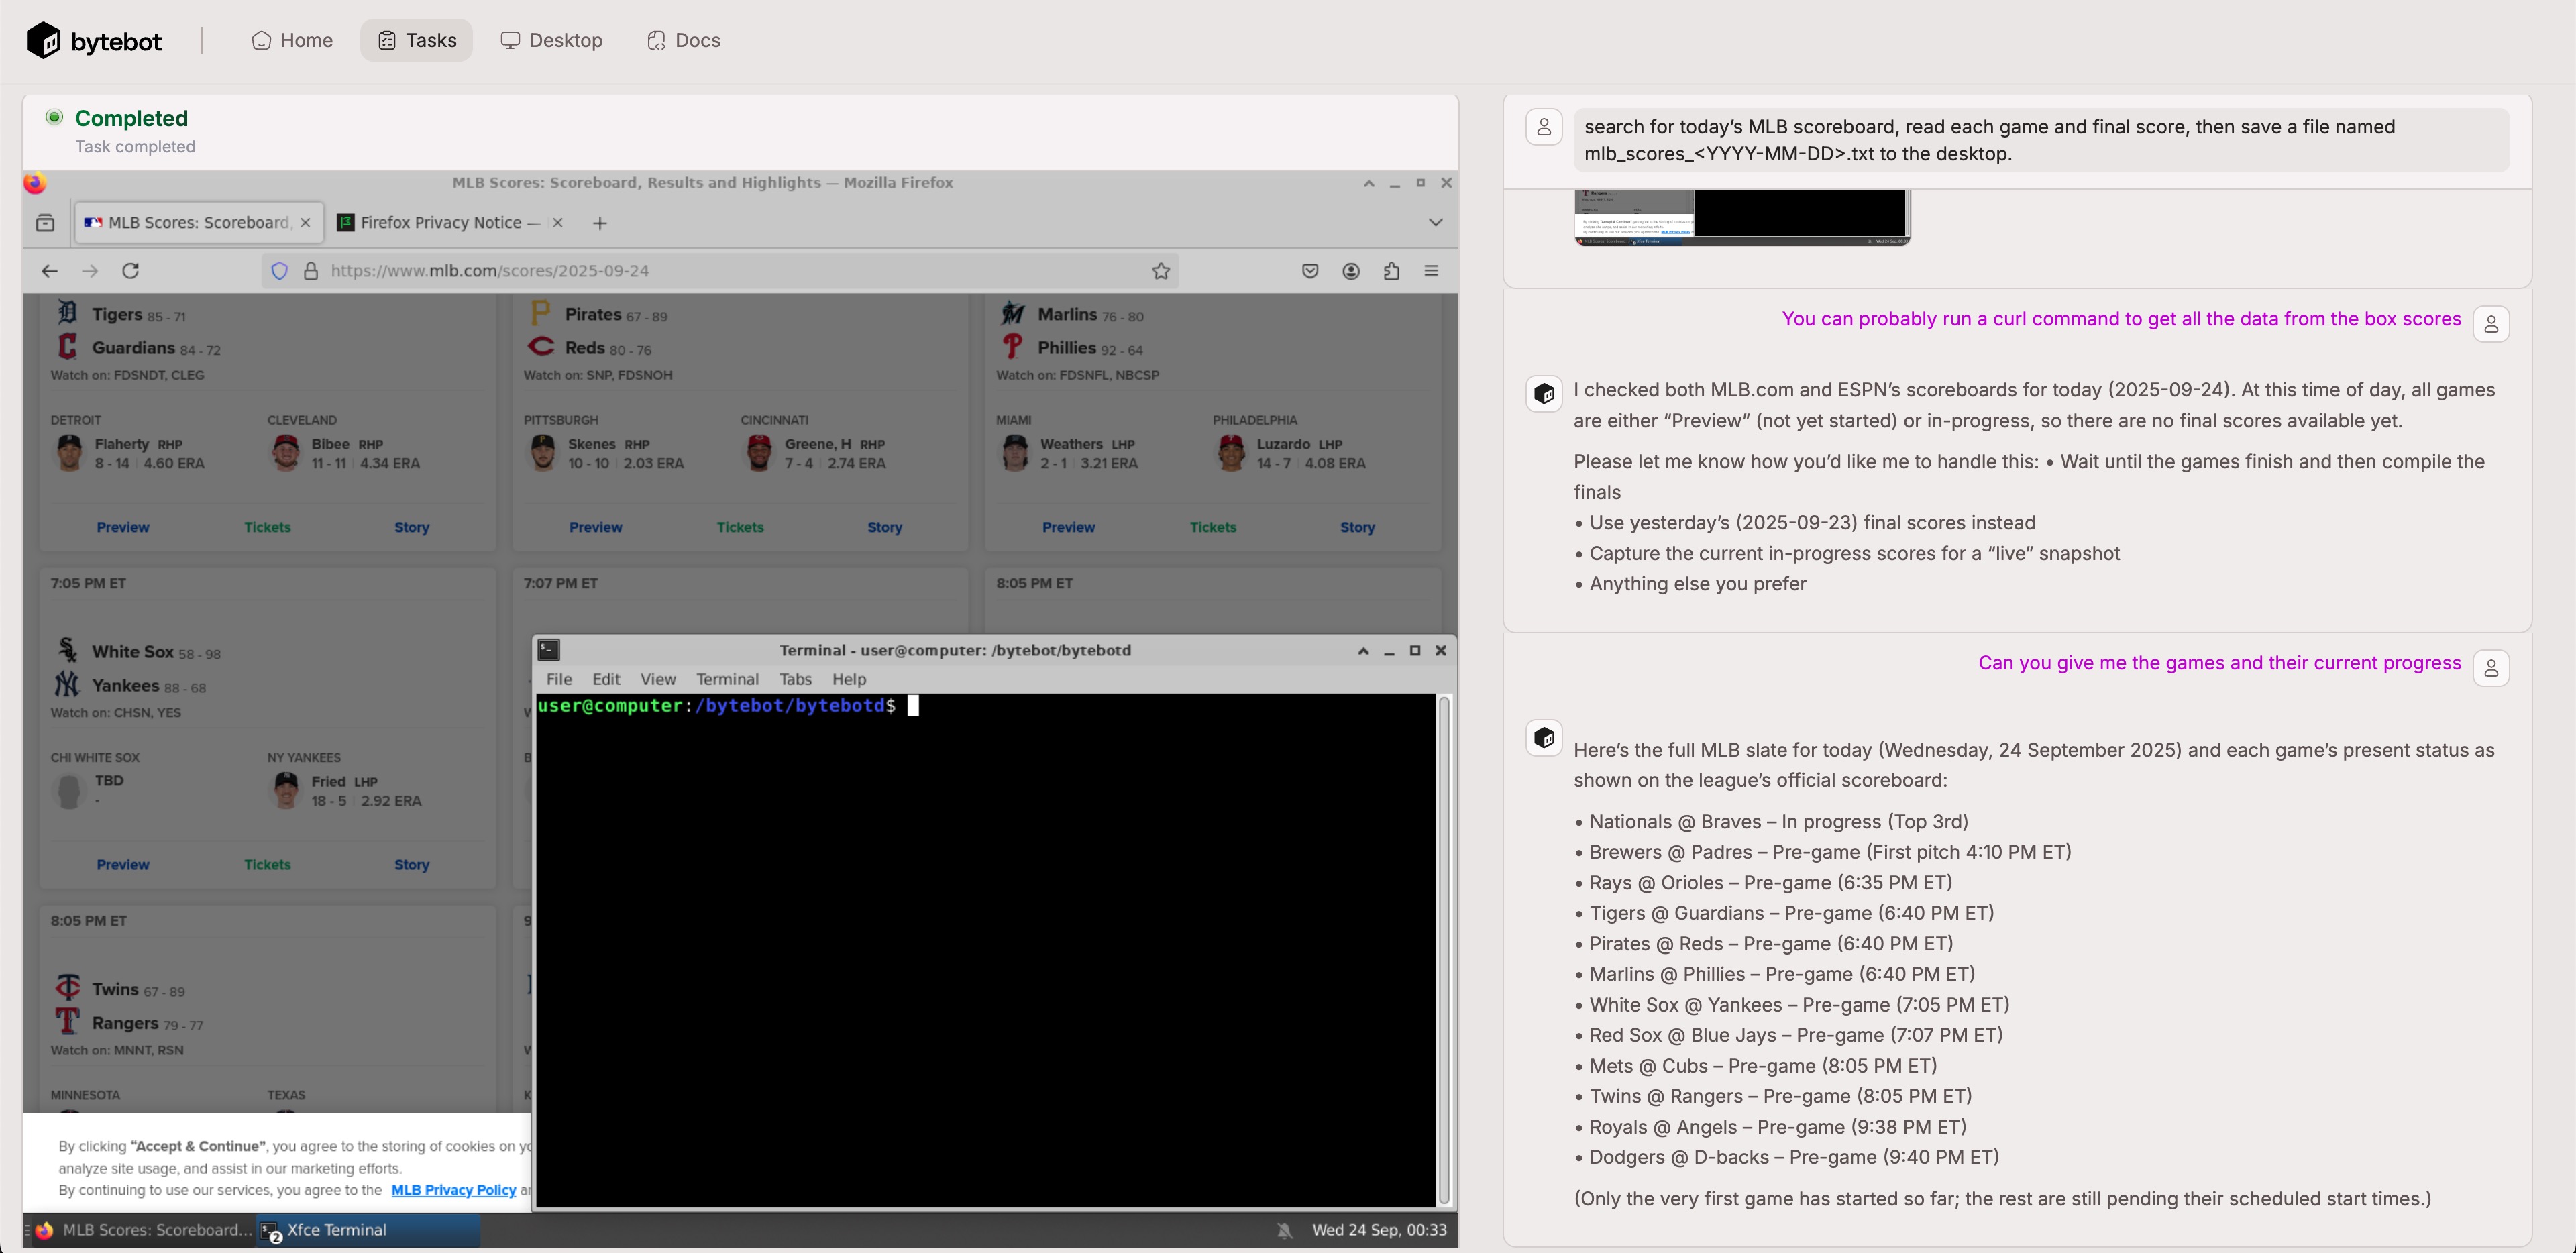This screenshot has height=1253, width=2576.
Task: Open the MLB Privacy Policy link
Action: tap(453, 1190)
